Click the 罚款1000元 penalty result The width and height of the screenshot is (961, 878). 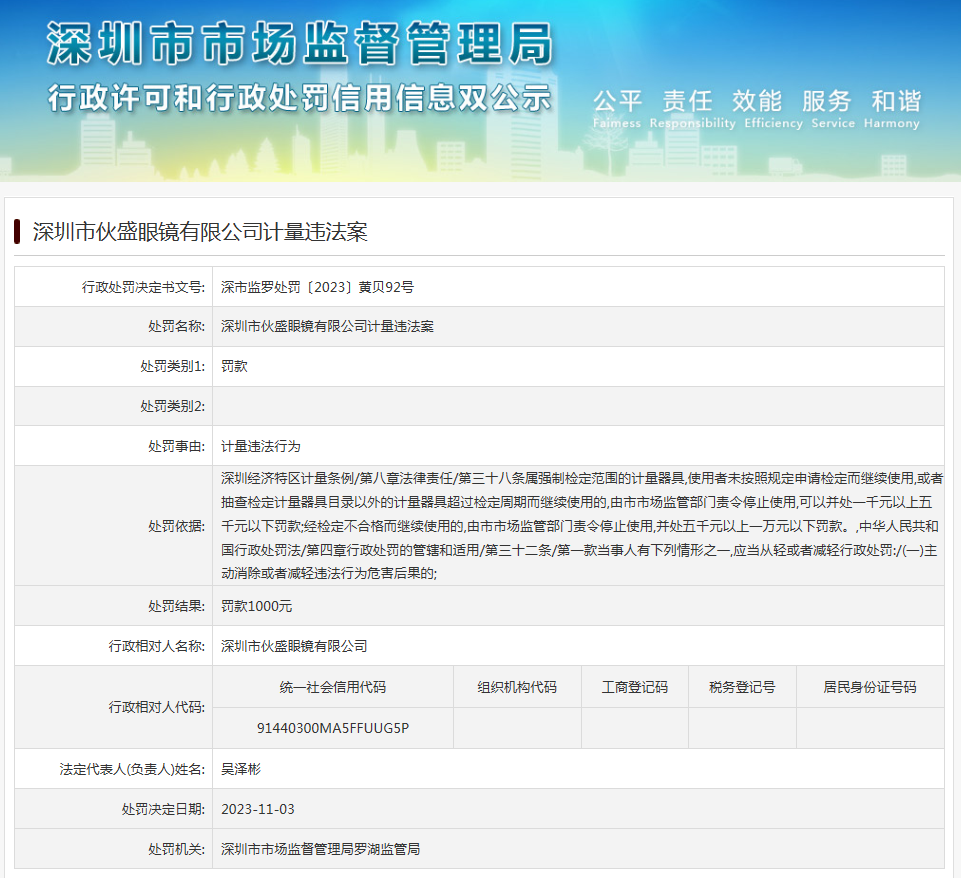(x=256, y=606)
